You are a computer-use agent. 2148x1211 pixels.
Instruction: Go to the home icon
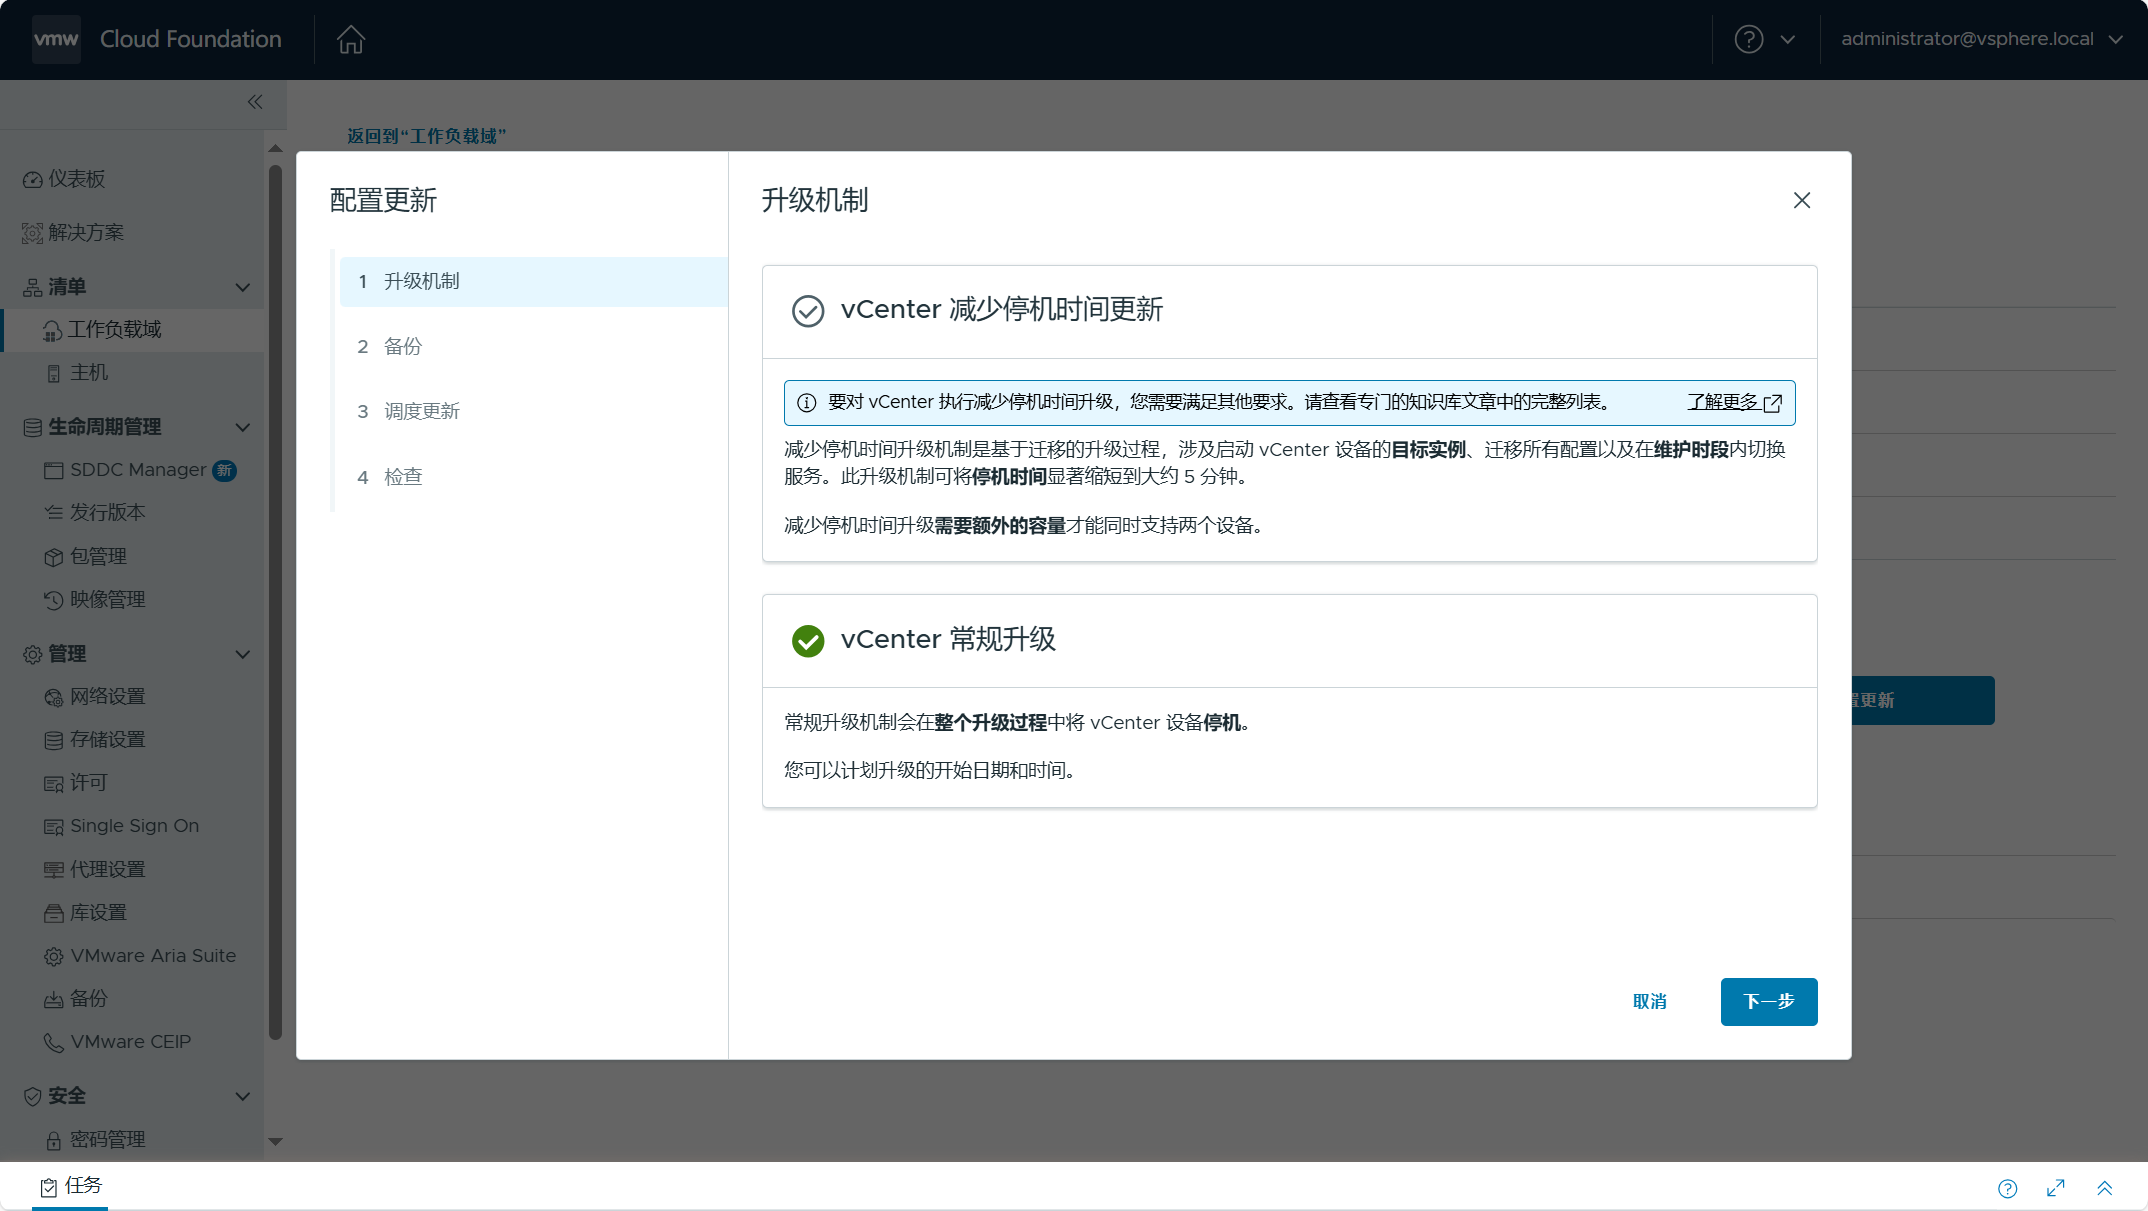(x=351, y=39)
